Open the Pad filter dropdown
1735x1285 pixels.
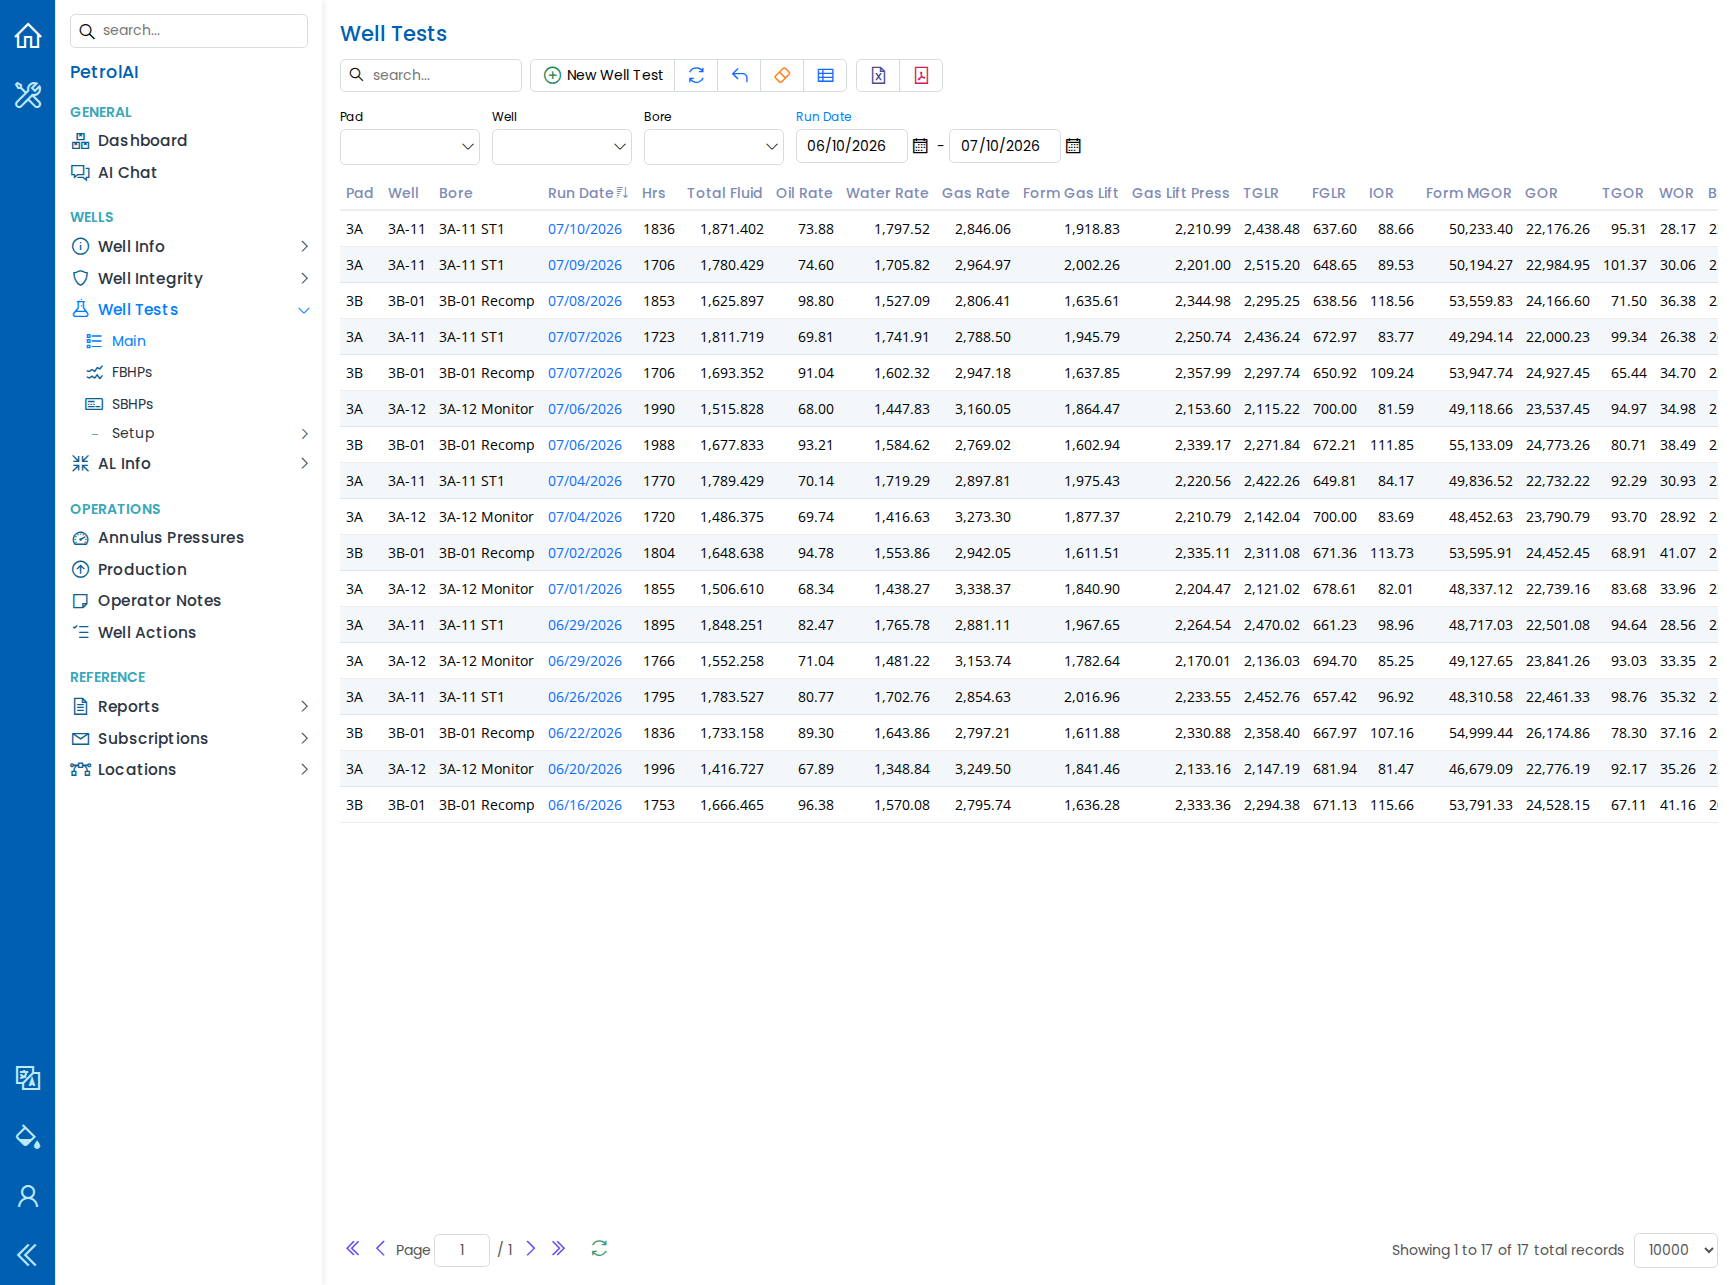coord(410,147)
